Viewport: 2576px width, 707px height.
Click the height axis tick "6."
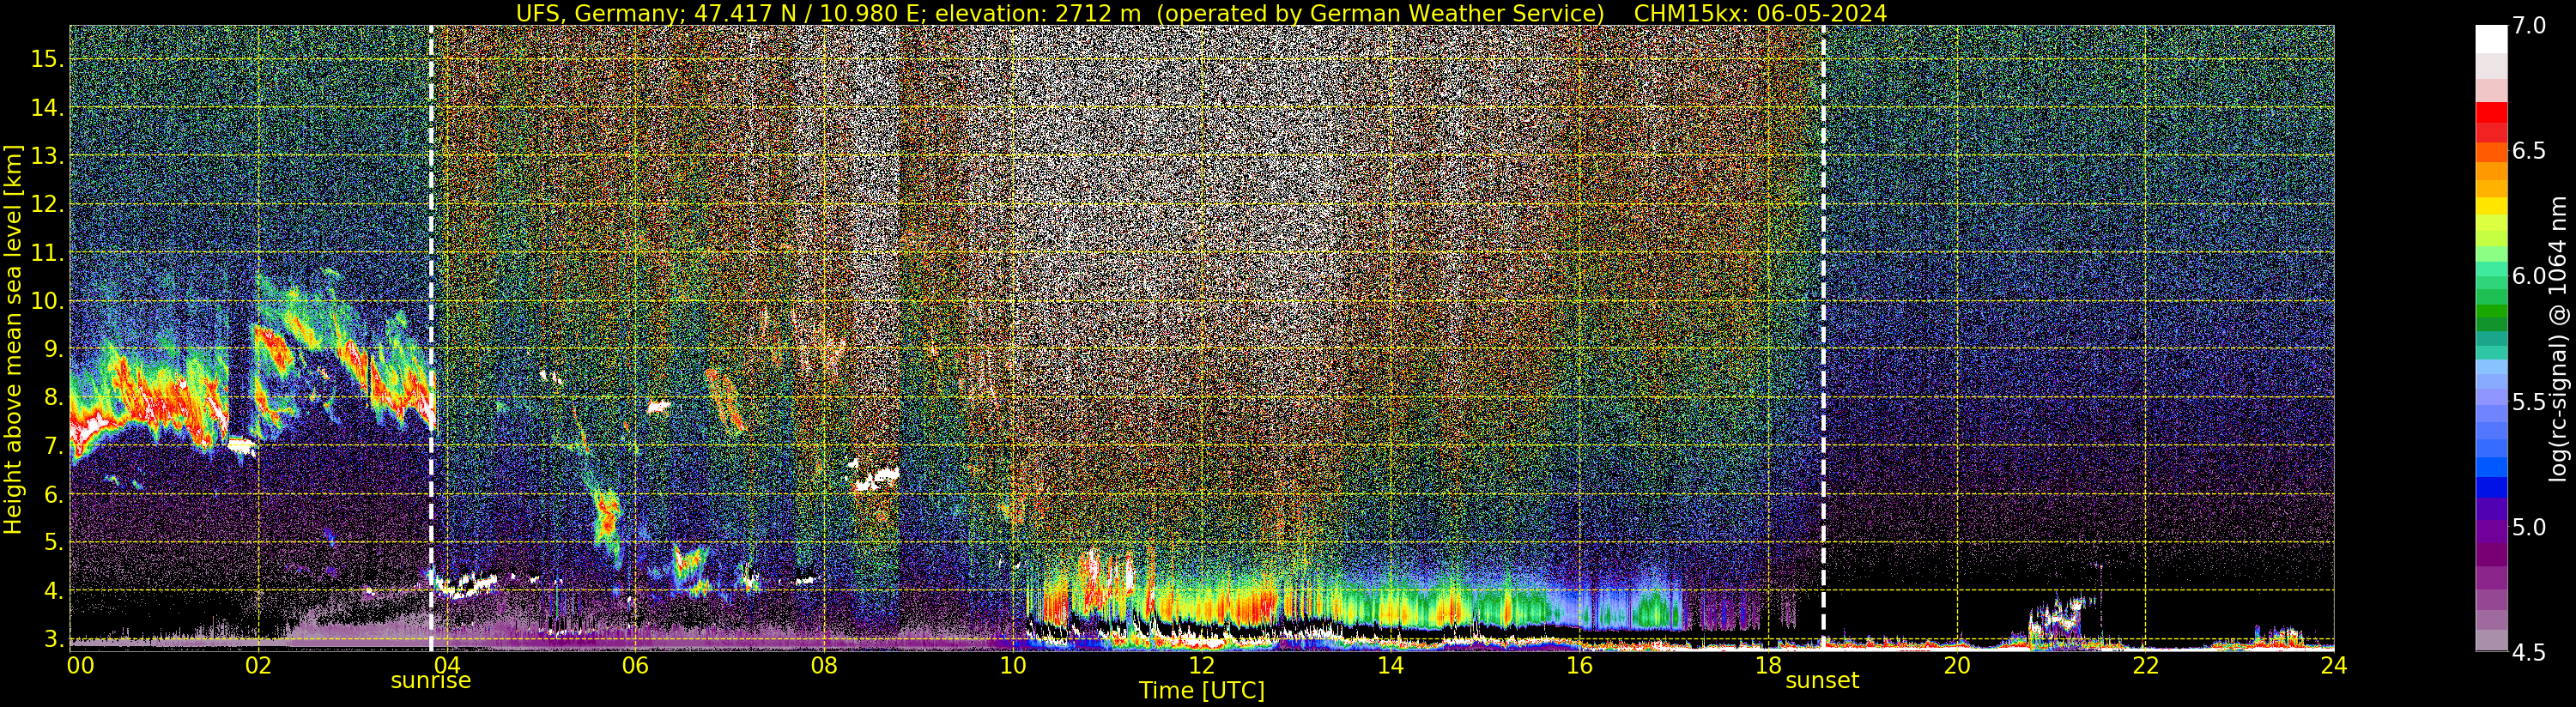pos(53,494)
